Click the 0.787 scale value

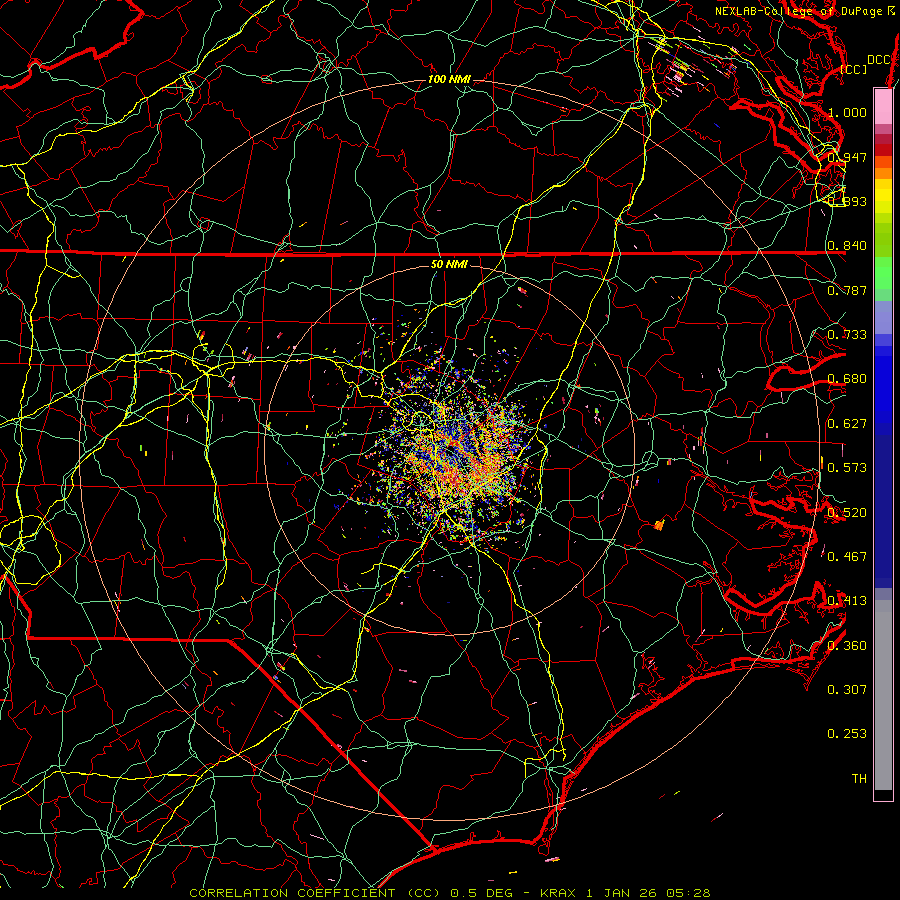point(847,290)
